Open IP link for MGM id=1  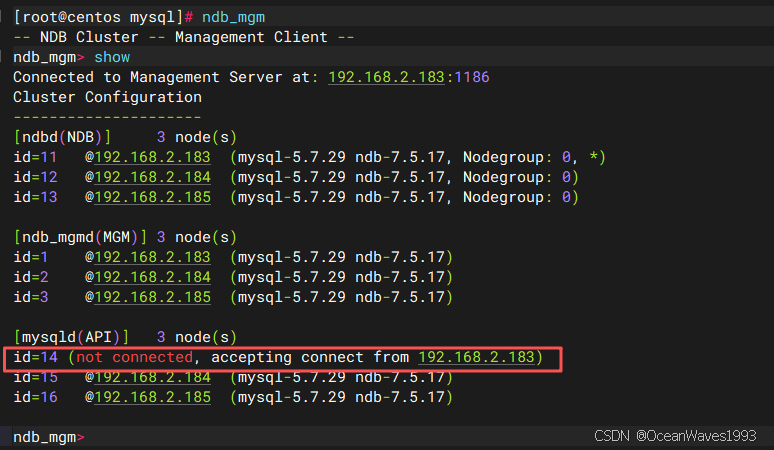(x=153, y=257)
